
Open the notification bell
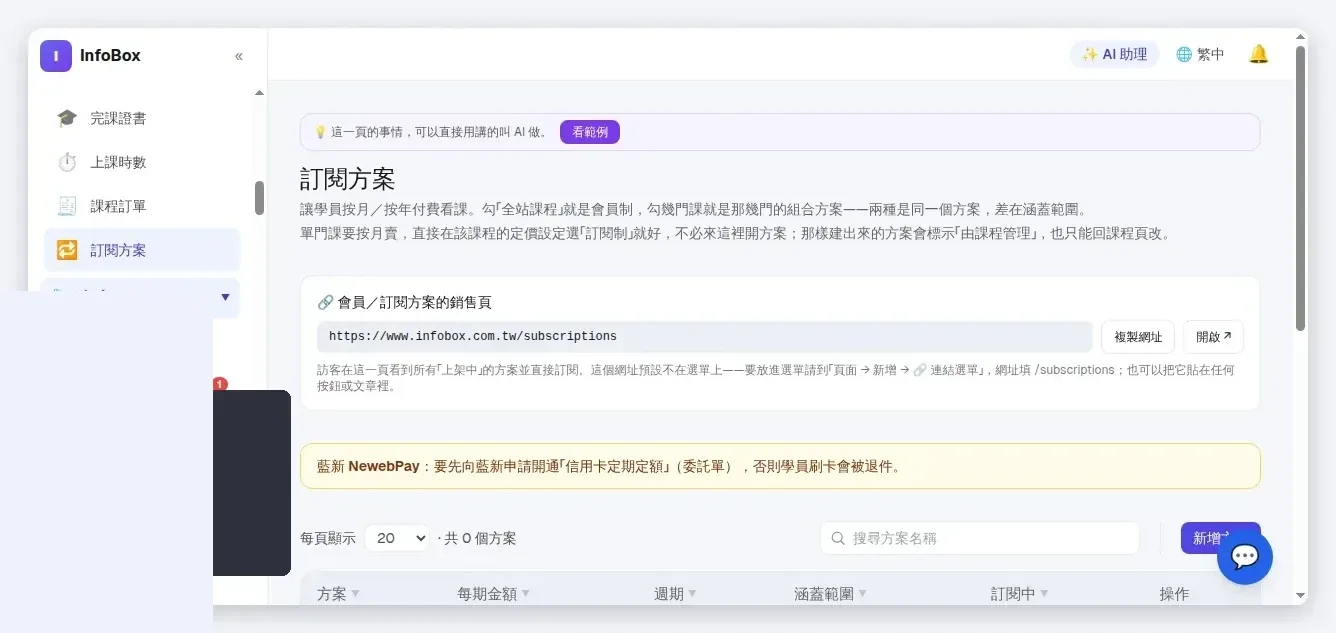point(1259,54)
